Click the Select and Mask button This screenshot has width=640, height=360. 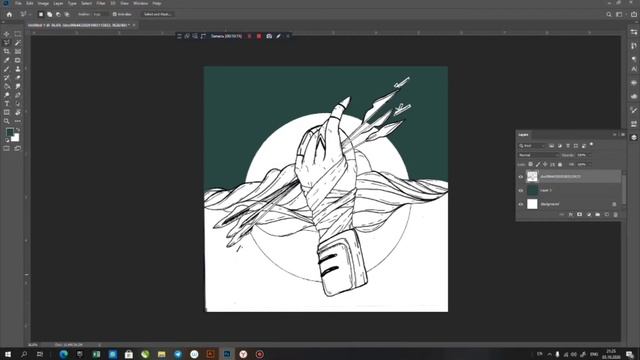(157, 14)
